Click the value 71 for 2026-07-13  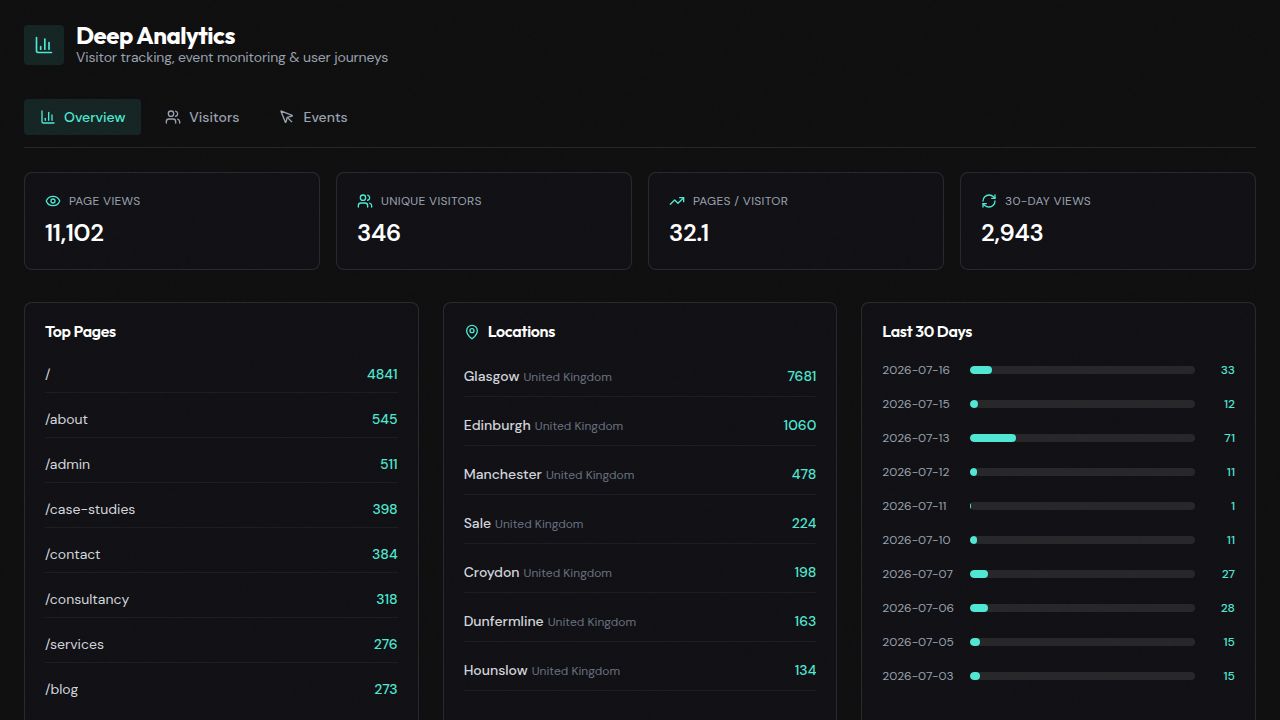pyautogui.click(x=1230, y=438)
